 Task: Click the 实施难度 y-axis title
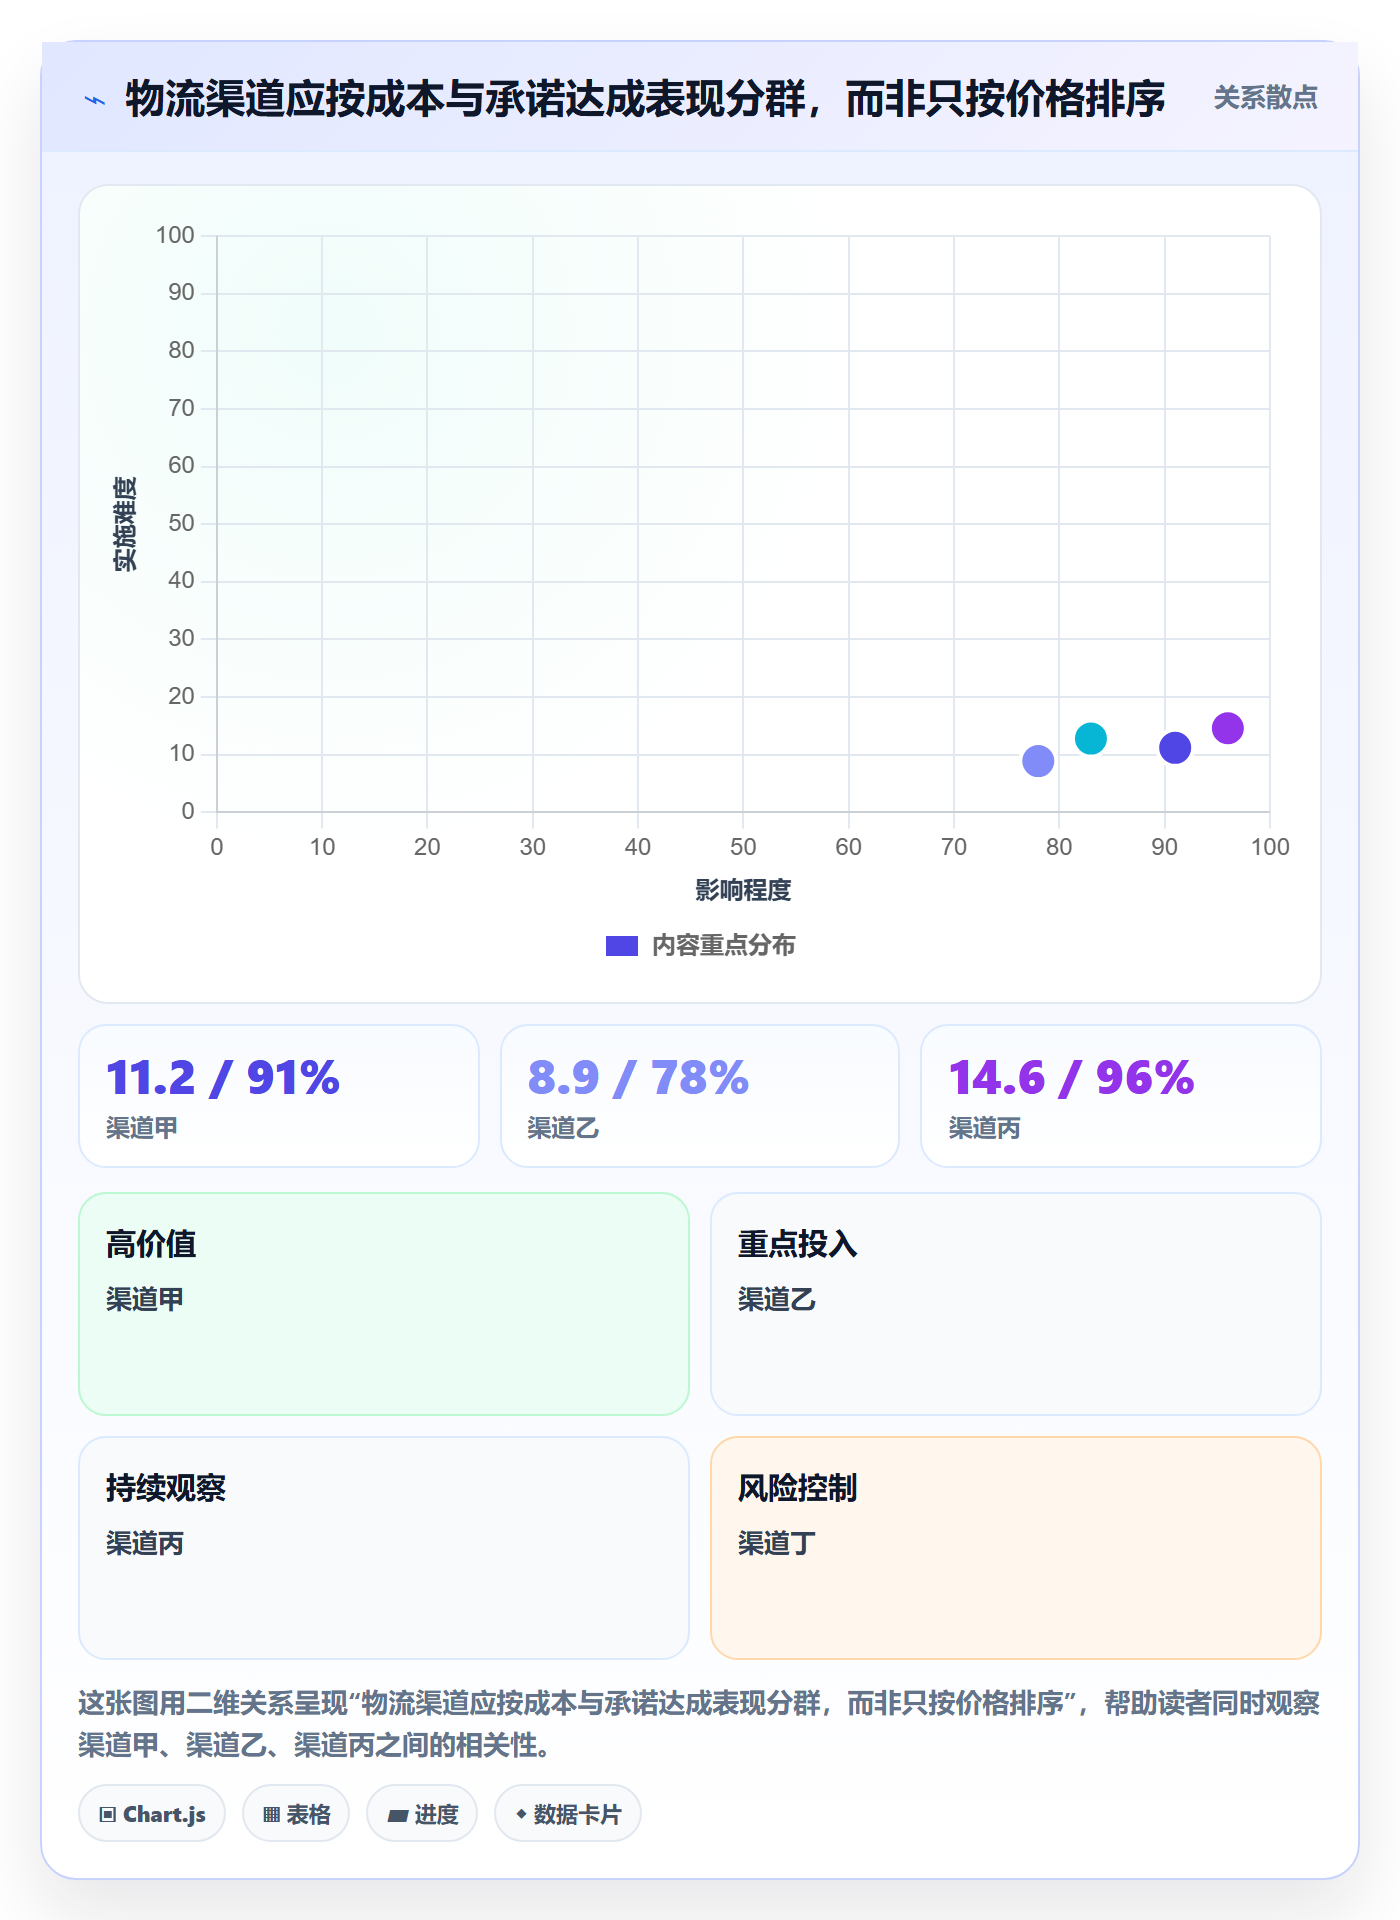point(125,524)
